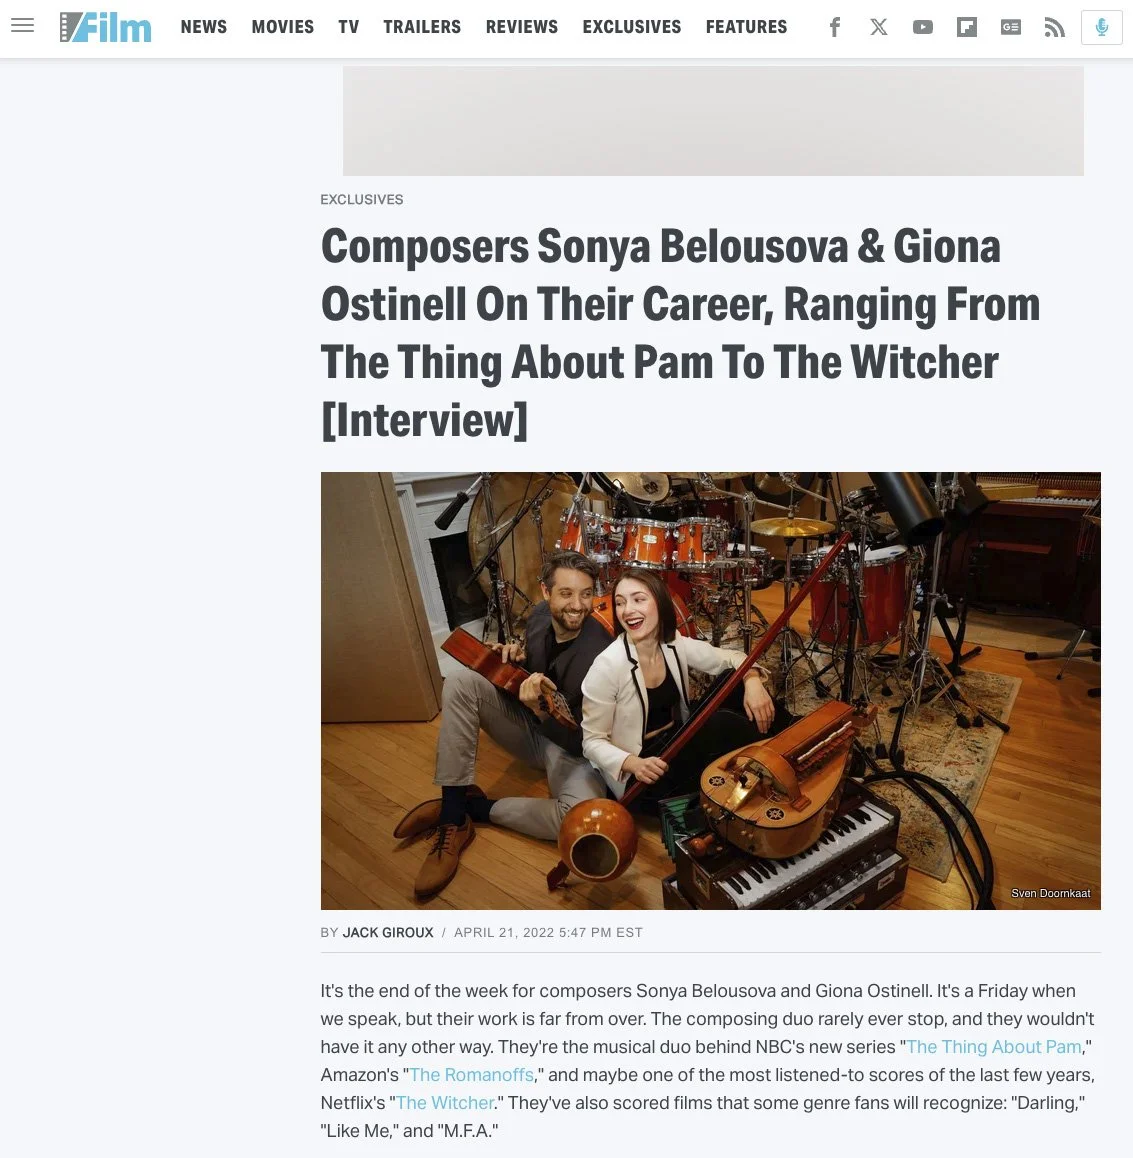Open the X (Twitter) icon
The width and height of the screenshot is (1133, 1158).
(x=878, y=27)
